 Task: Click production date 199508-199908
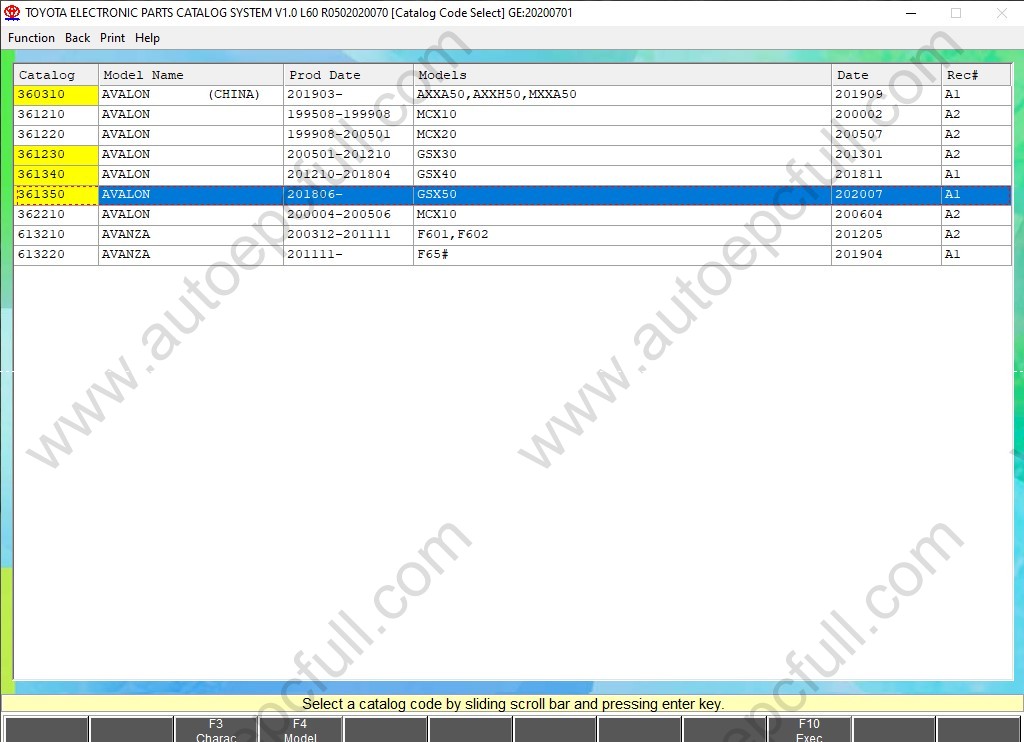pyautogui.click(x=349, y=115)
